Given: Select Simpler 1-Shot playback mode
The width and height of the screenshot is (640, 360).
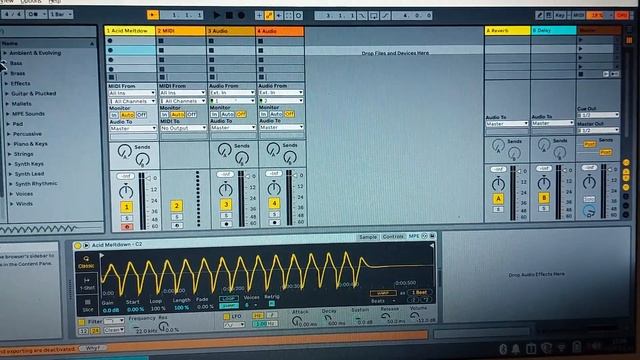Looking at the screenshot, I should click(x=87, y=283).
